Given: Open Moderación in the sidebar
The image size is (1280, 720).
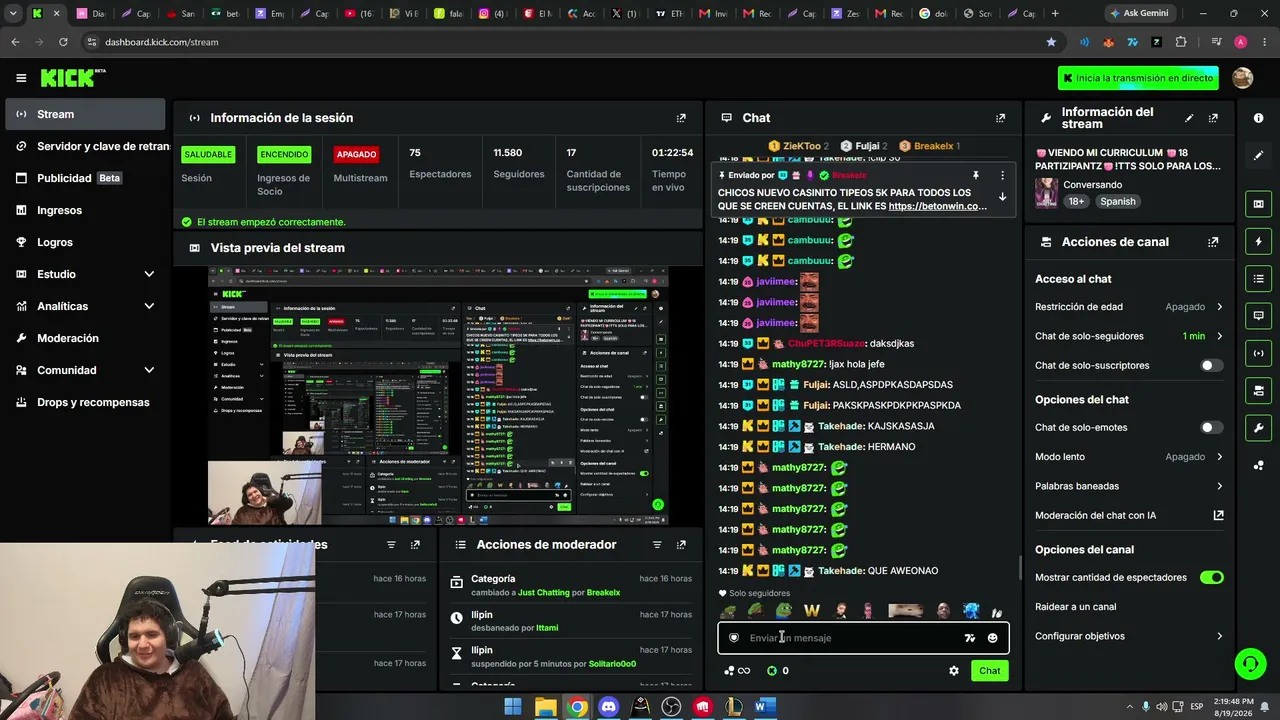Looking at the screenshot, I should (85, 338).
